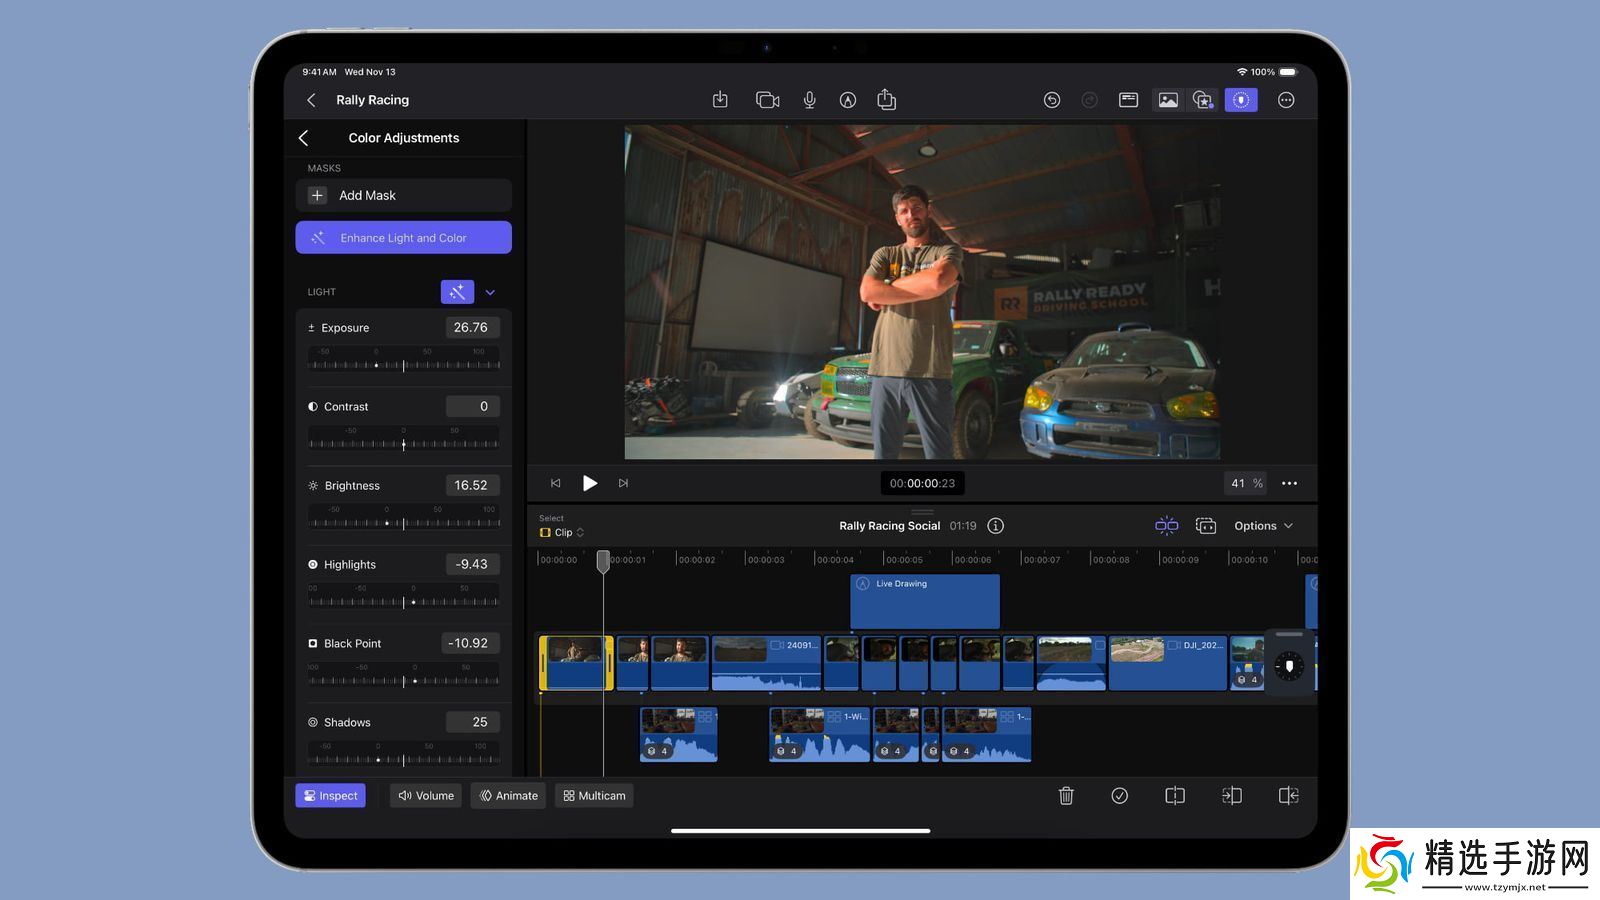Open the Clip select mode dropdown
The width and height of the screenshot is (1600, 900).
pos(562,533)
